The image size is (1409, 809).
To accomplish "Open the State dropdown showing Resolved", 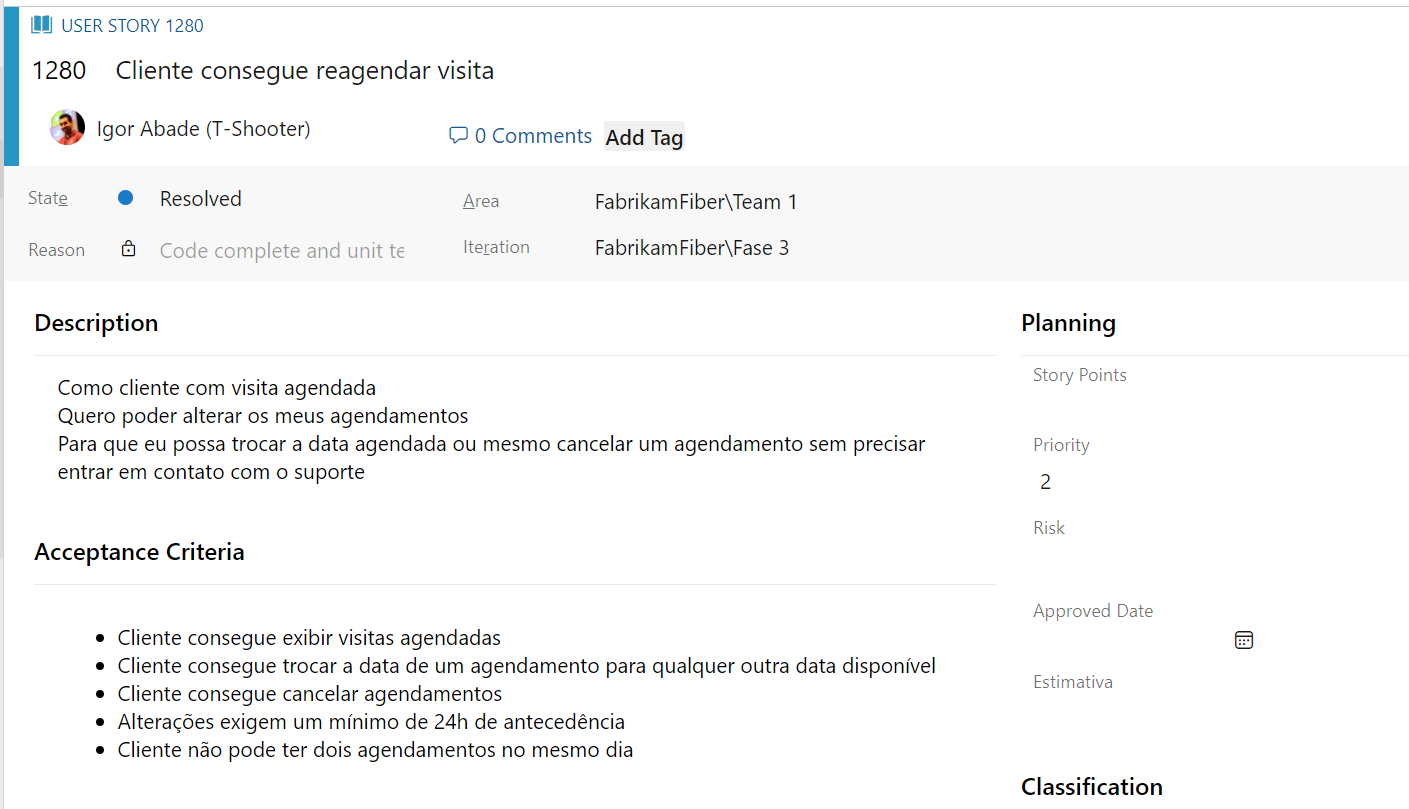I will point(201,199).
